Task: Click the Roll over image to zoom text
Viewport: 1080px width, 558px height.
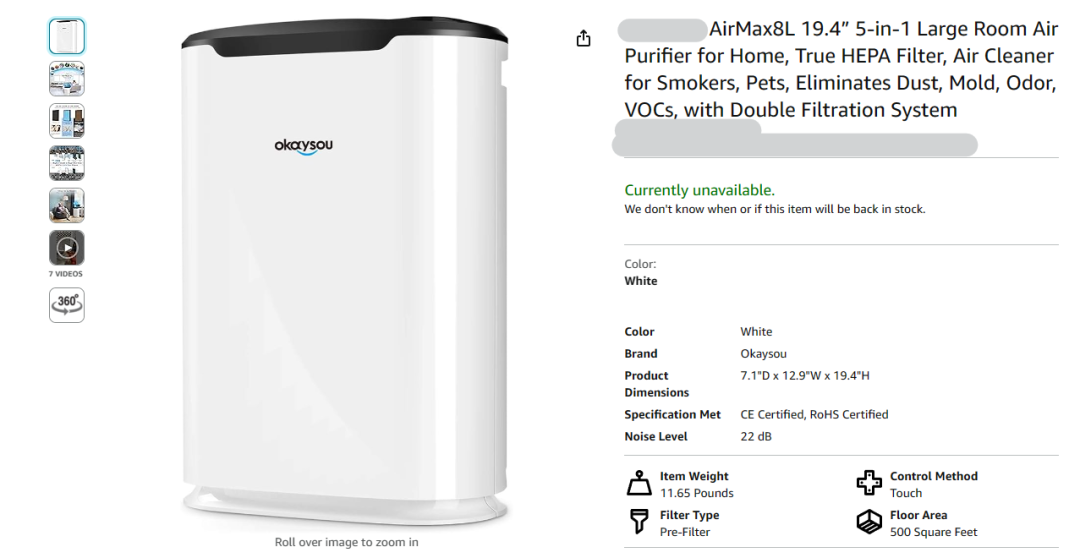Action: pos(346,542)
